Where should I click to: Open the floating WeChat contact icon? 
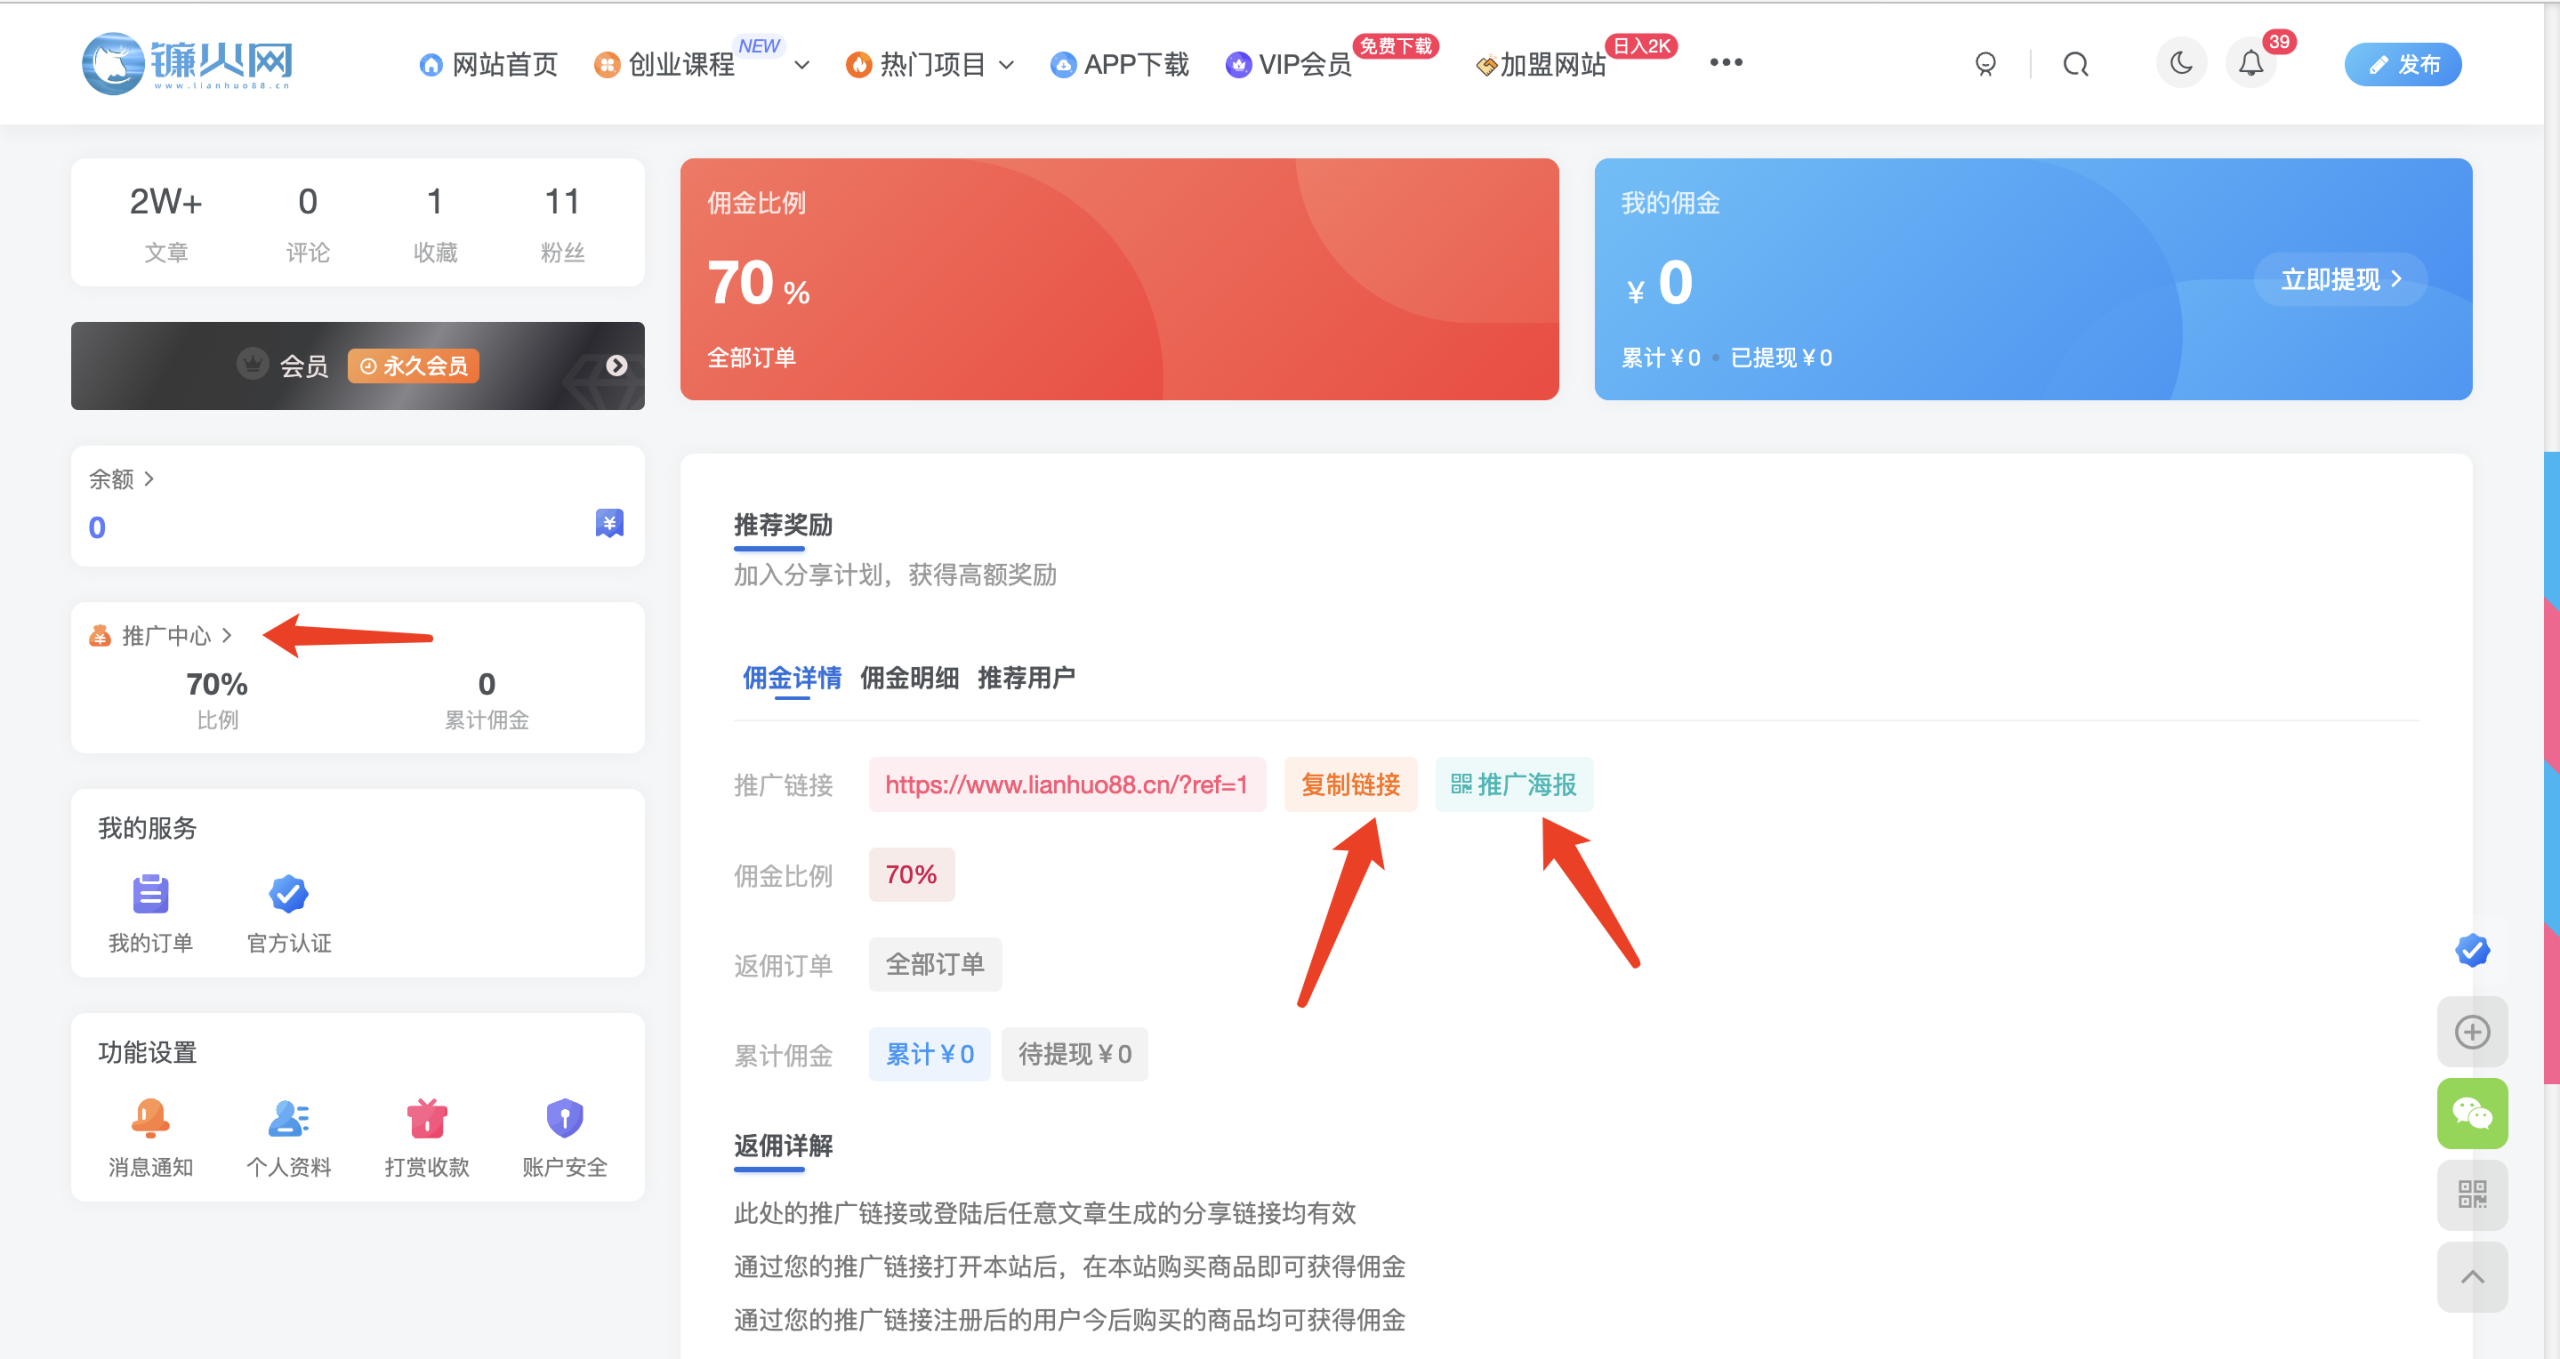pyautogui.click(x=2473, y=1113)
